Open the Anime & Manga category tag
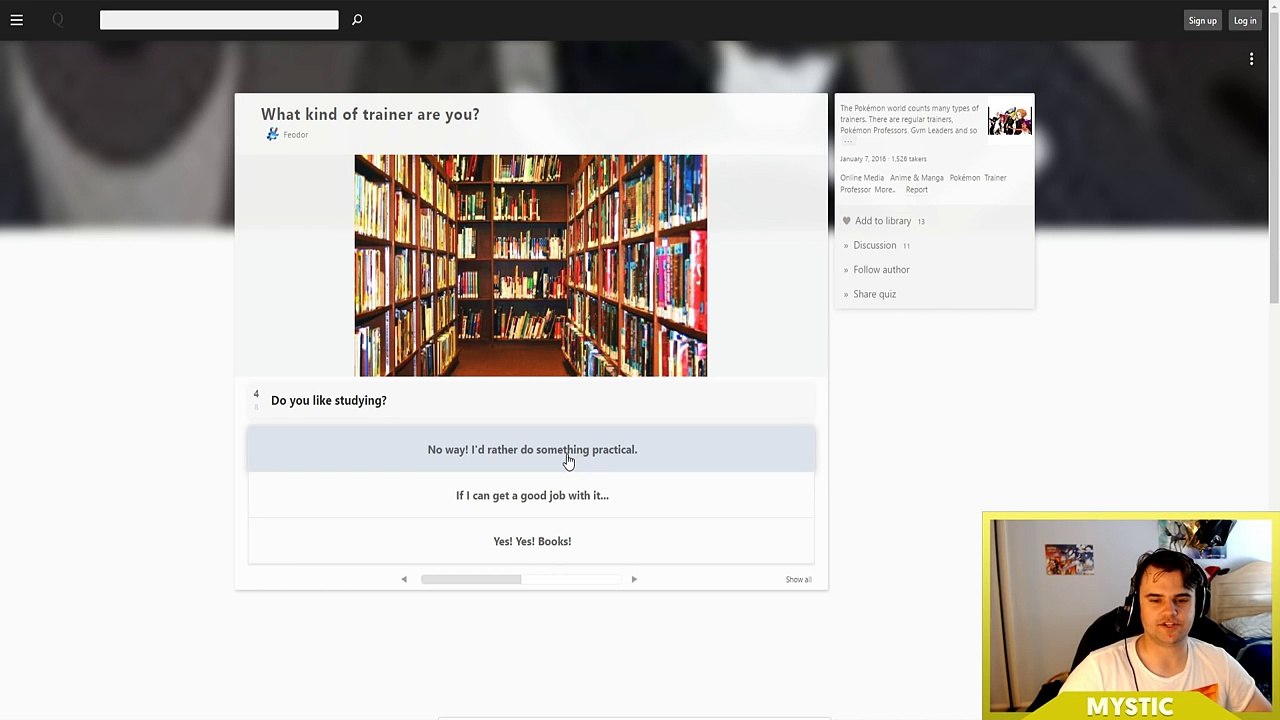 (x=917, y=178)
